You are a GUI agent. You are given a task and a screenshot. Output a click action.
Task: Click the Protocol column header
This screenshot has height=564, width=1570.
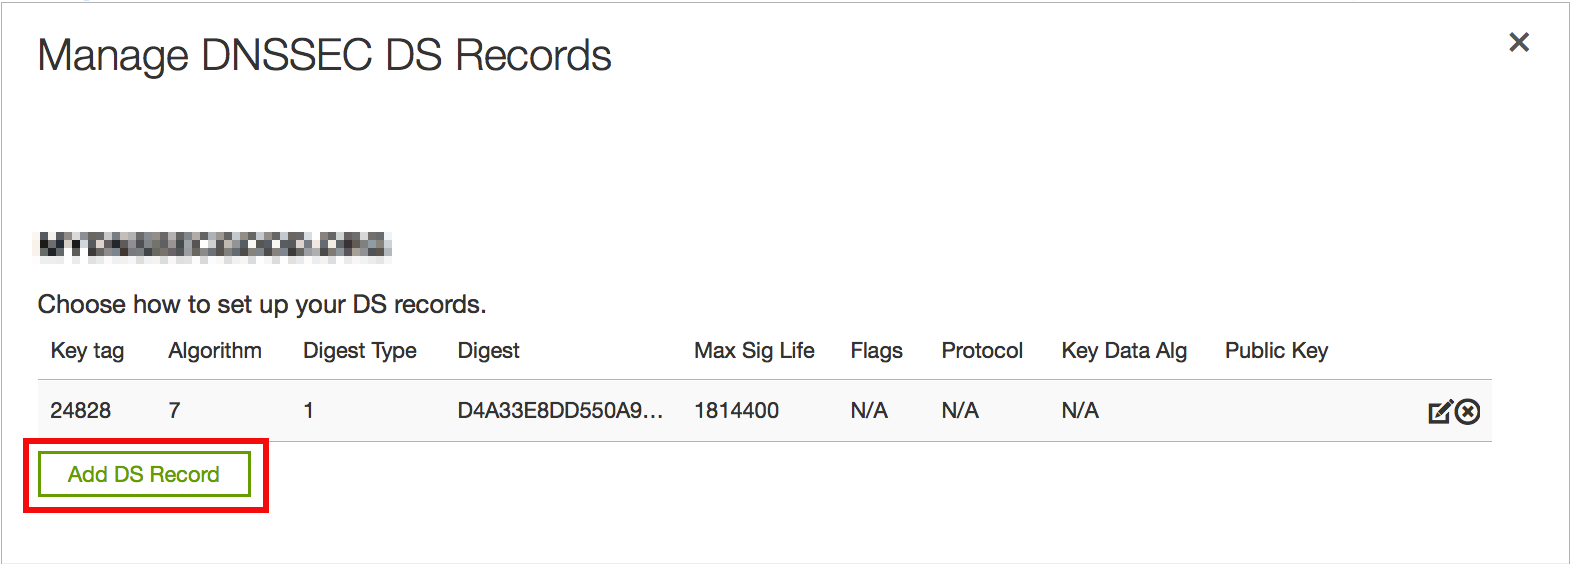(x=982, y=351)
